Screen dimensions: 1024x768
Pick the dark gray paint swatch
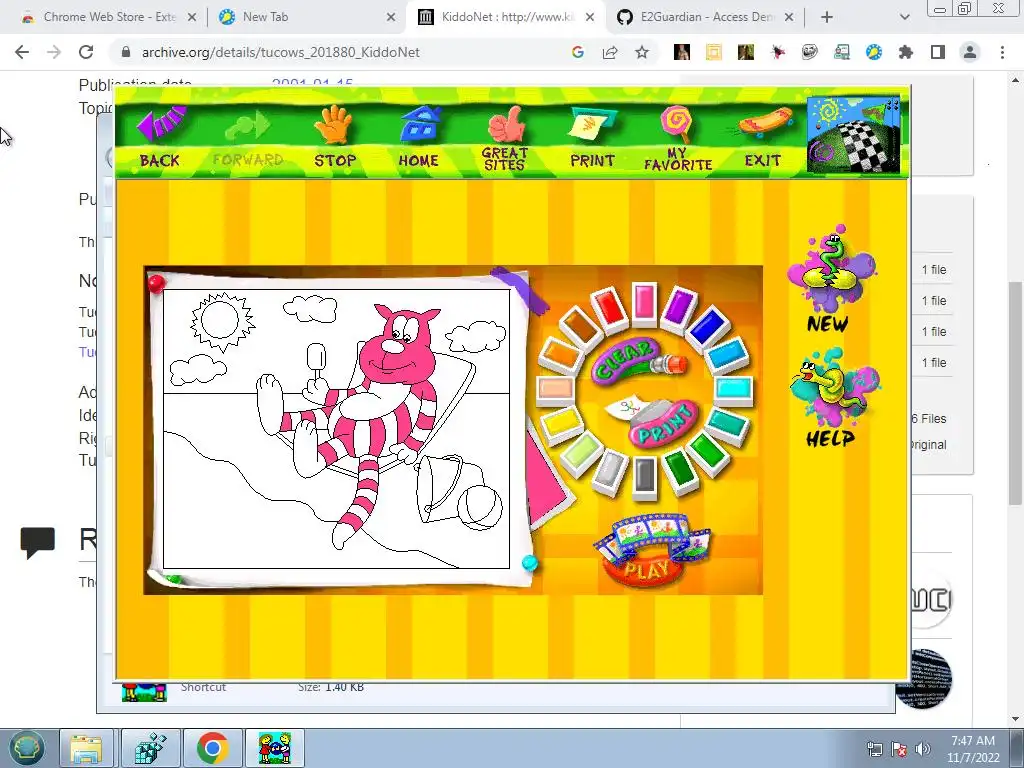645,477
